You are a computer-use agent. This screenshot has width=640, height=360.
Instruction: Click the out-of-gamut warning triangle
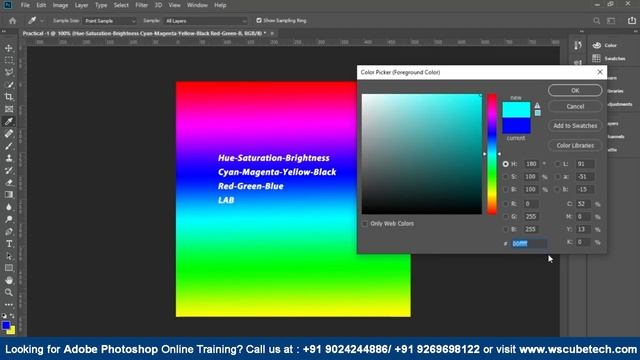537,106
